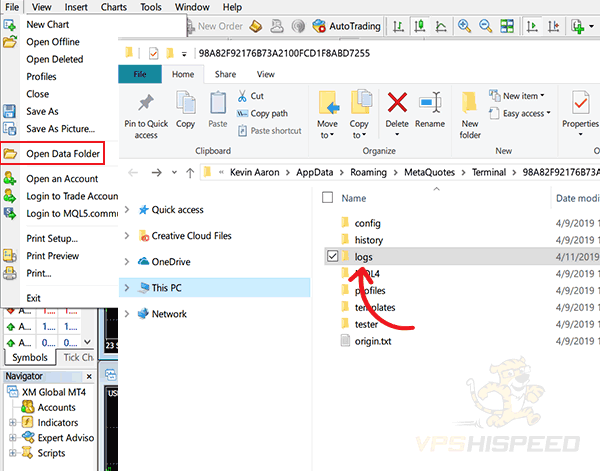
Task: Expand the This PC node
Action: [x=127, y=288]
